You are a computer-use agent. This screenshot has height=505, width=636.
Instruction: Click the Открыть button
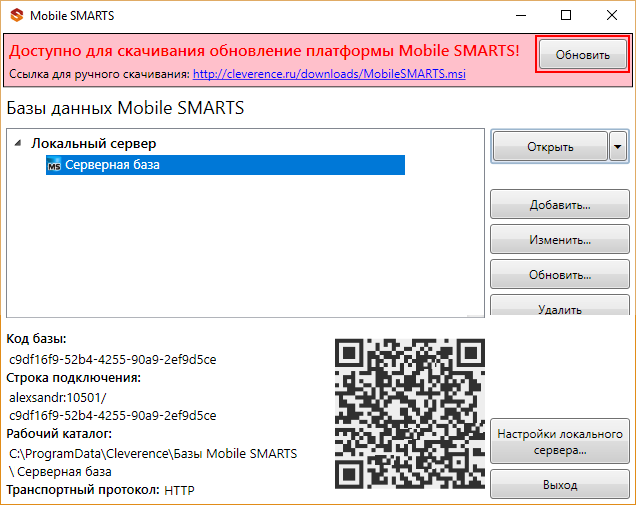coord(550,146)
